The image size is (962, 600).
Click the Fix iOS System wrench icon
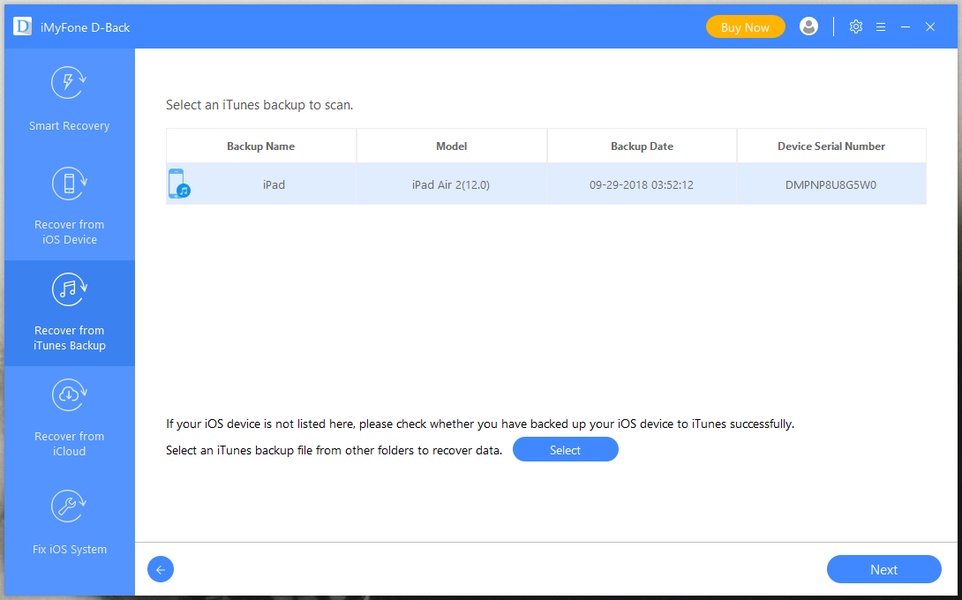[69, 506]
